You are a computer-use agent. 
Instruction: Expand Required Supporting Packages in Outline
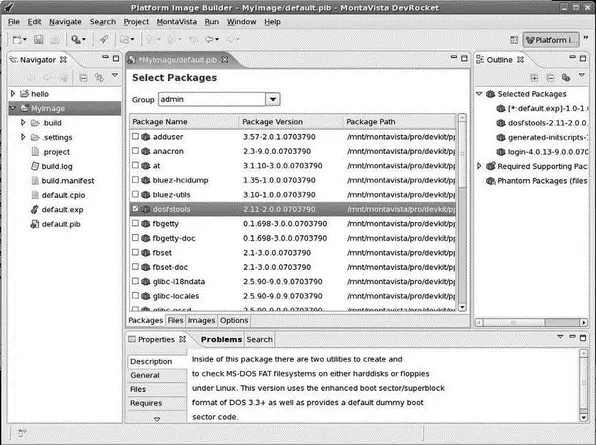[x=479, y=166]
